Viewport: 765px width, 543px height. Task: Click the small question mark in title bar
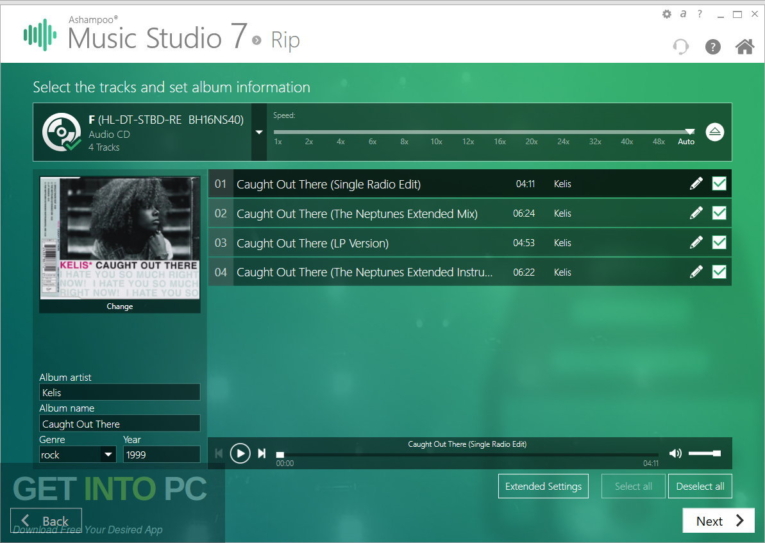point(700,14)
